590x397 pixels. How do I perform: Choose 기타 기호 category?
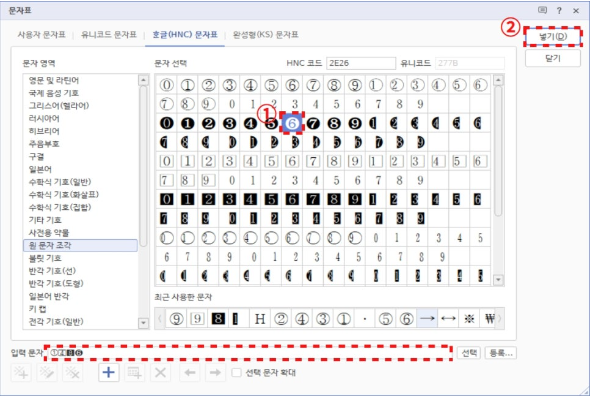pyautogui.click(x=45, y=220)
